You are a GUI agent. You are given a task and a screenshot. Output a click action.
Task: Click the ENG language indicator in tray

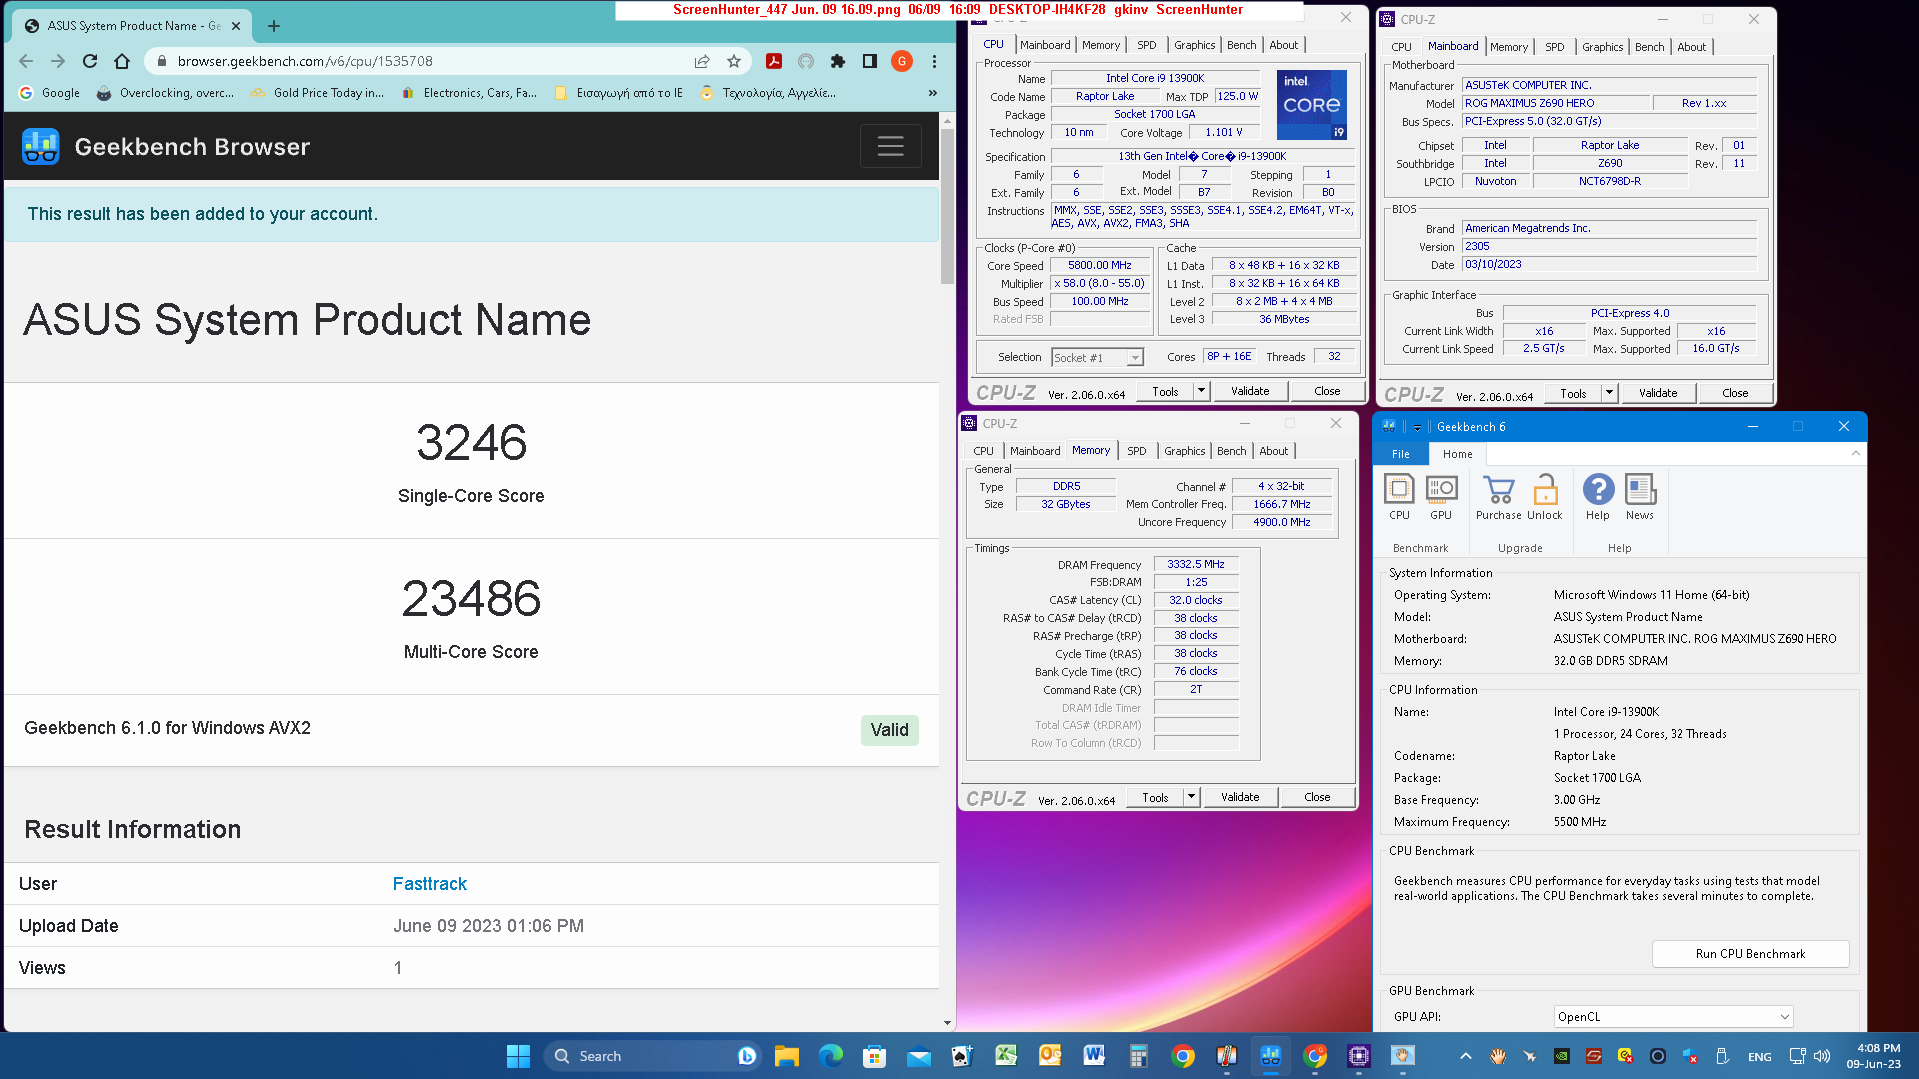click(1759, 1056)
